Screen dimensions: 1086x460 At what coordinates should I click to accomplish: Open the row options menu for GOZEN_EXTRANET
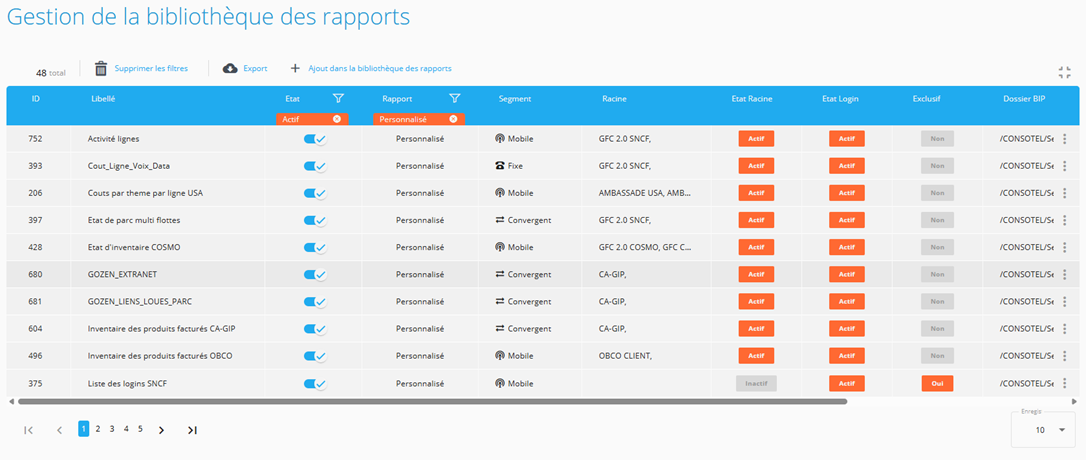[x=1064, y=274]
